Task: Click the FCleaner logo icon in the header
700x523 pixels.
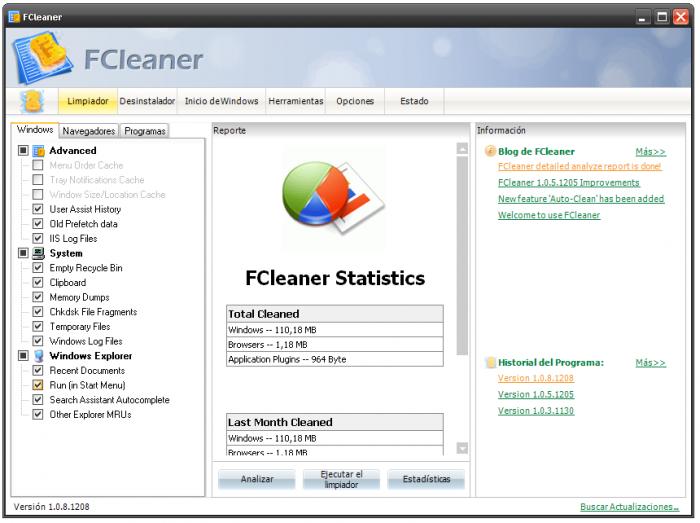Action: (x=42, y=58)
